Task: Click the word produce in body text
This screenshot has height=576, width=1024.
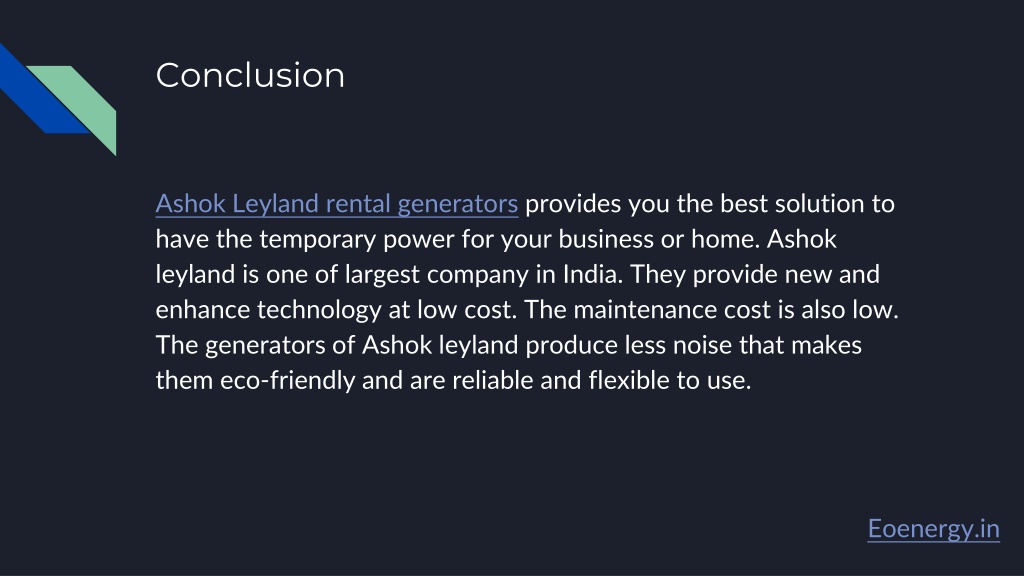Action: pyautogui.click(x=571, y=345)
